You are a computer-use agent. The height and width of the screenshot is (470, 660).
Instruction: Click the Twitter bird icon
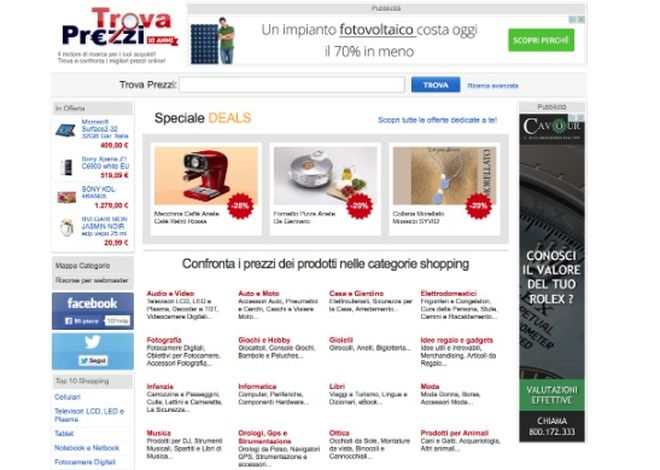(x=92, y=341)
